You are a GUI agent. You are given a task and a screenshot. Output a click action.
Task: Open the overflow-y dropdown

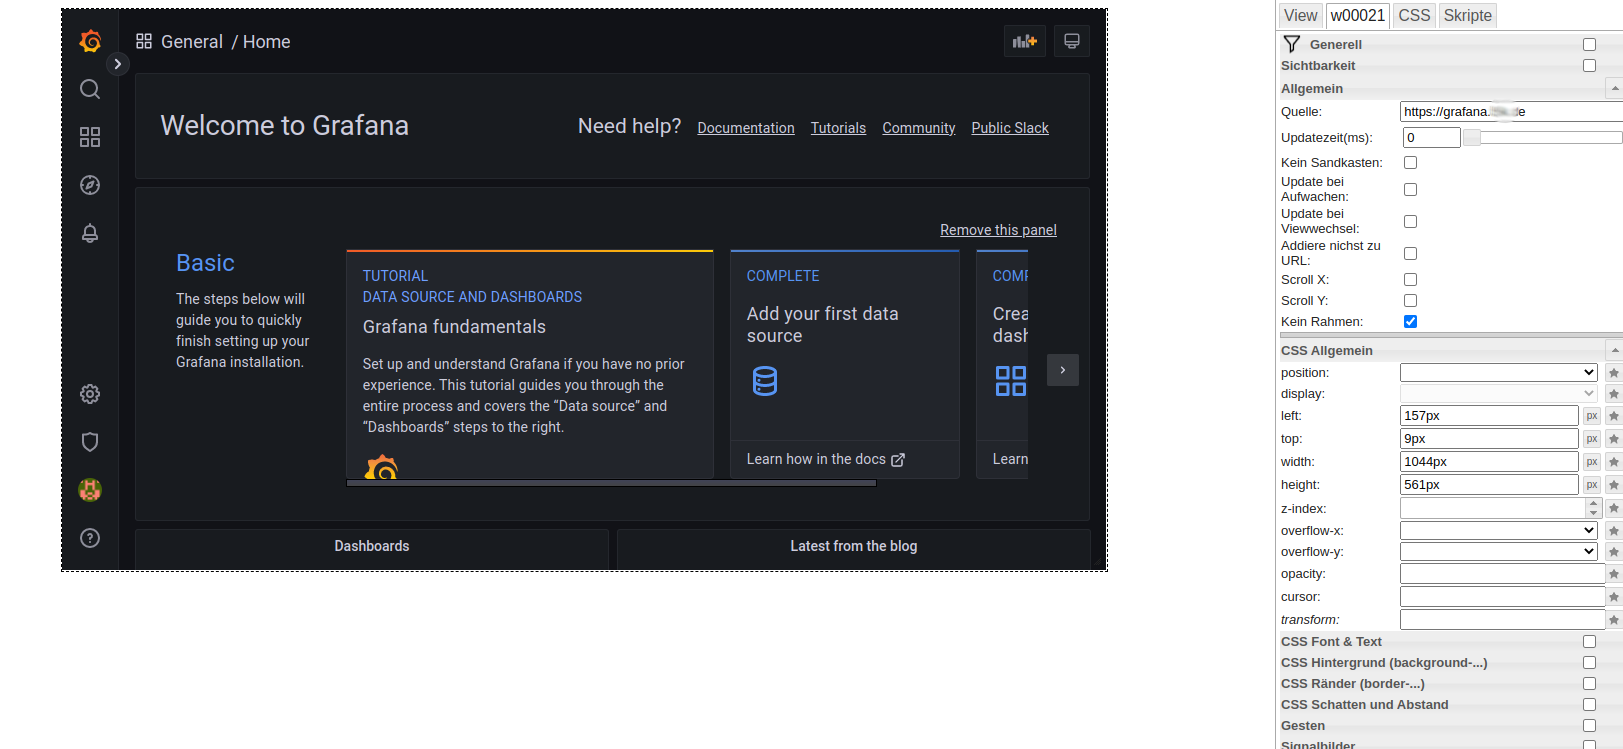pos(1499,551)
